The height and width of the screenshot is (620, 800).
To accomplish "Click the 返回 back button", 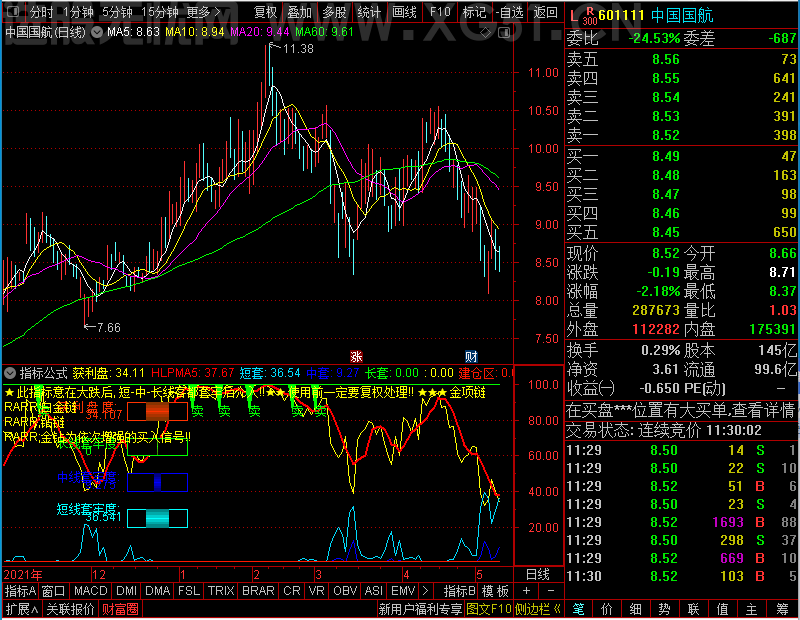I will pos(545,12).
